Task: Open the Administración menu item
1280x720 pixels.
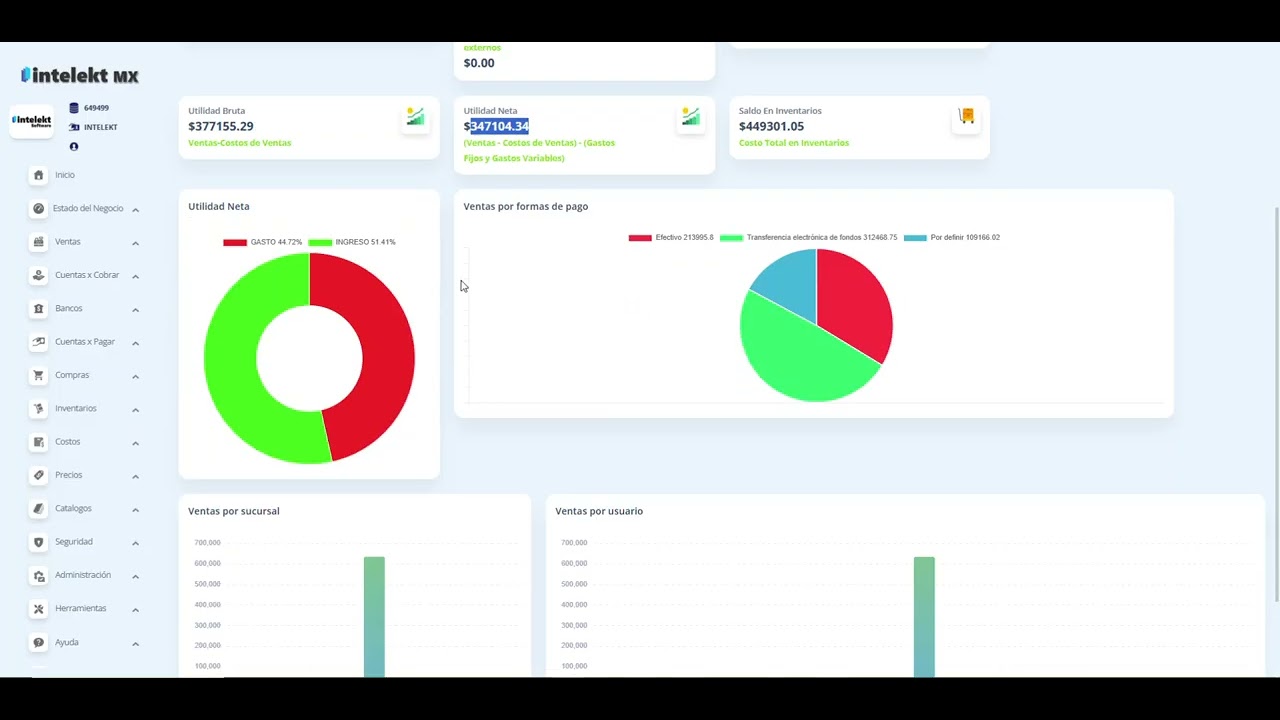Action: 85,575
